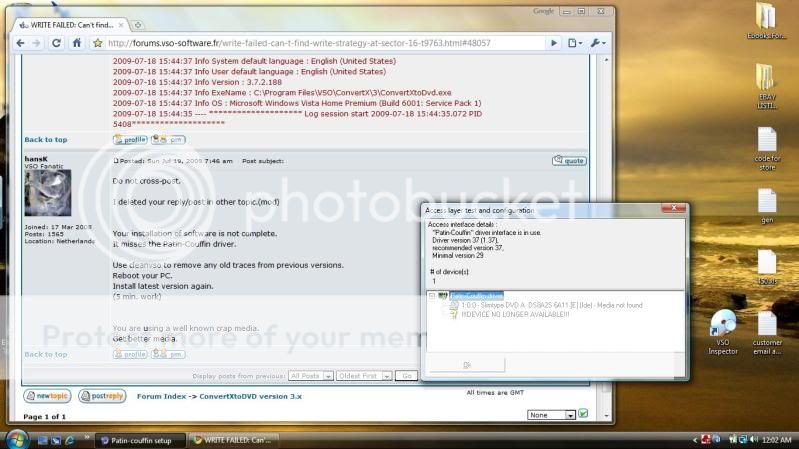Viewport: 799px width, 449px height.
Task: Open the VSO Inspector desktop icon
Action: click(x=722, y=325)
